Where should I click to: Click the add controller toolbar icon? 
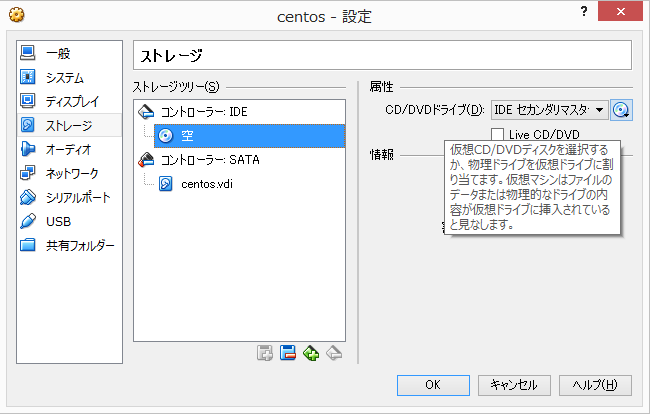[x=311, y=353]
